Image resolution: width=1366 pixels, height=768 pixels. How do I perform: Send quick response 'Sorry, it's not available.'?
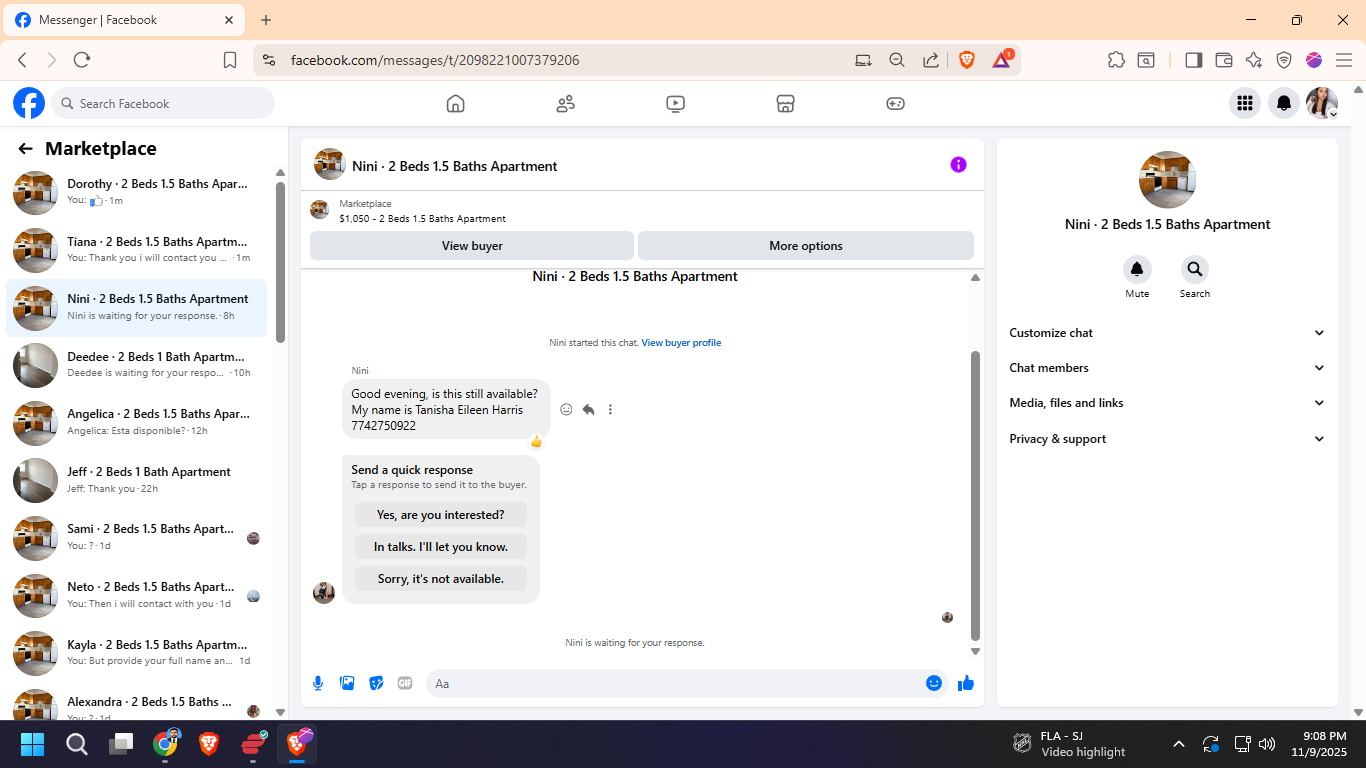[x=441, y=579]
